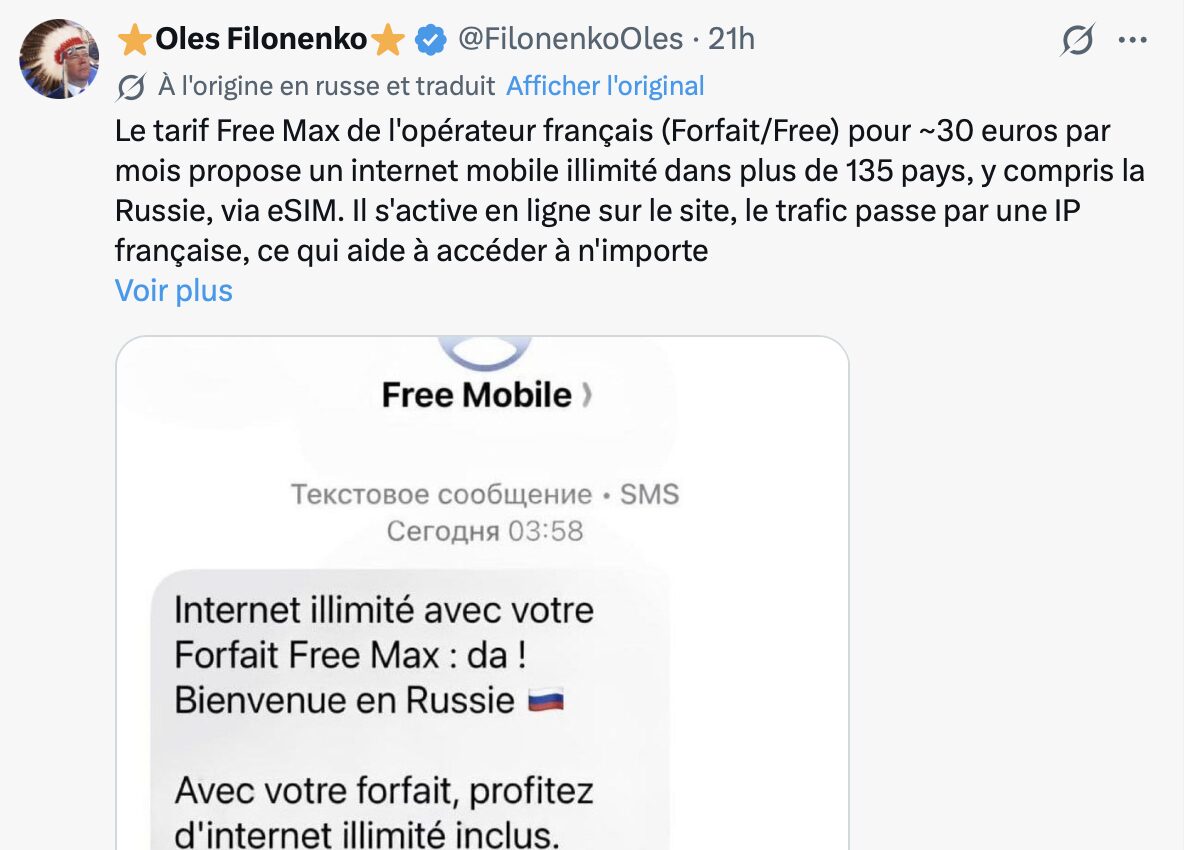Click the 'Сегодня 03:58' SMS timestamp
This screenshot has height=850, width=1184.
coord(484,530)
